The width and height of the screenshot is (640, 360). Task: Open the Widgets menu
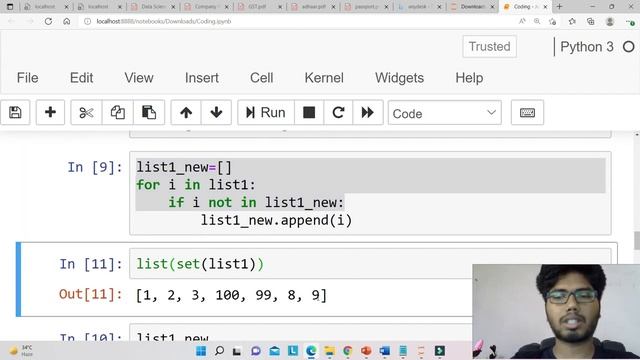point(399,78)
